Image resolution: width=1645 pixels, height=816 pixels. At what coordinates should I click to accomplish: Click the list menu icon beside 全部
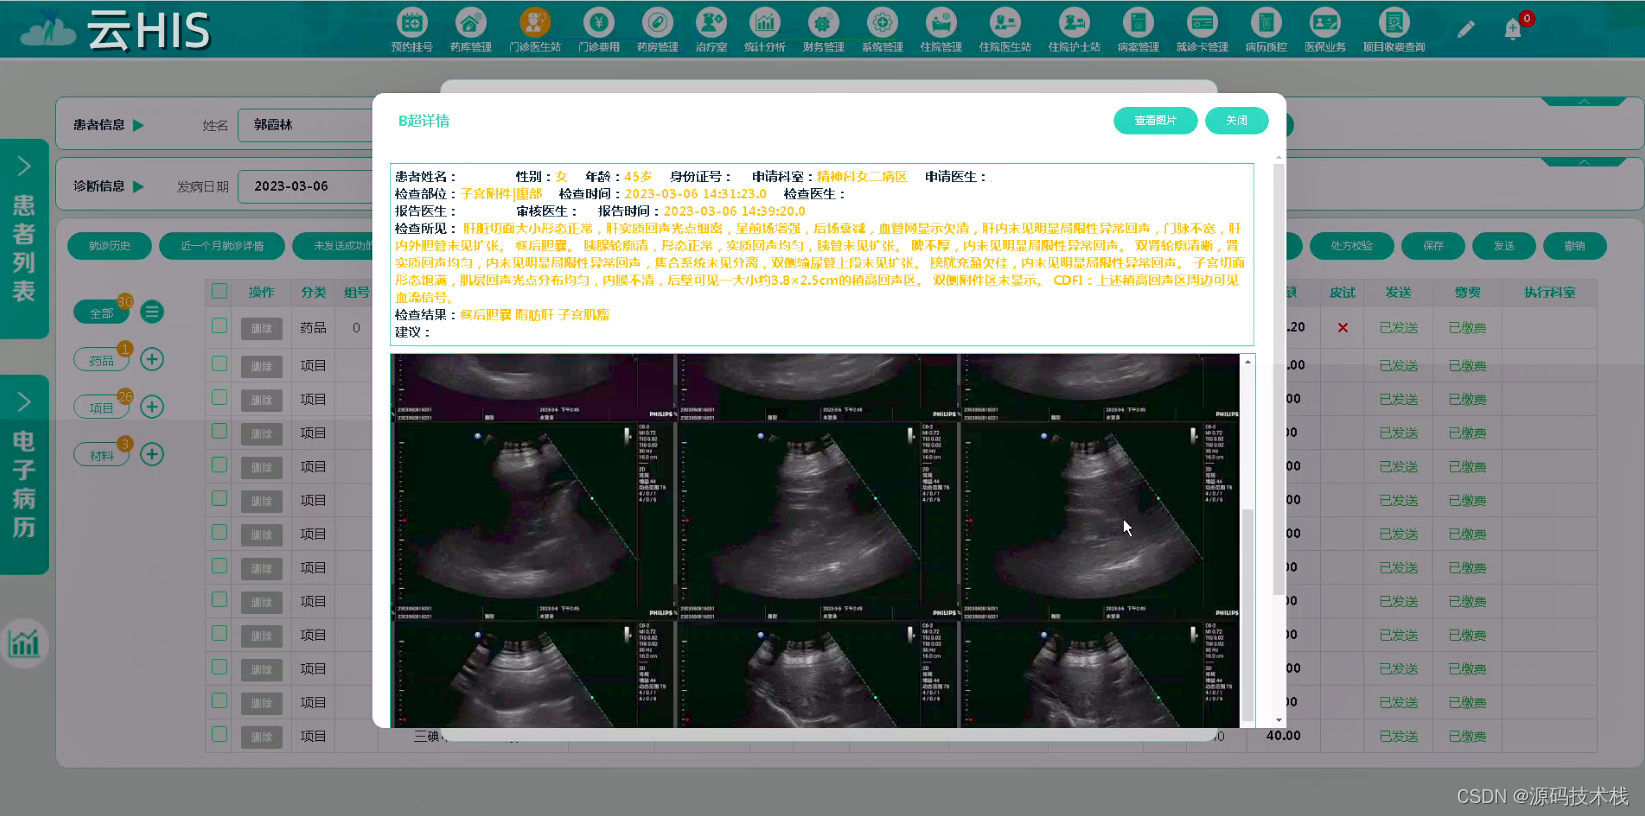(x=152, y=312)
